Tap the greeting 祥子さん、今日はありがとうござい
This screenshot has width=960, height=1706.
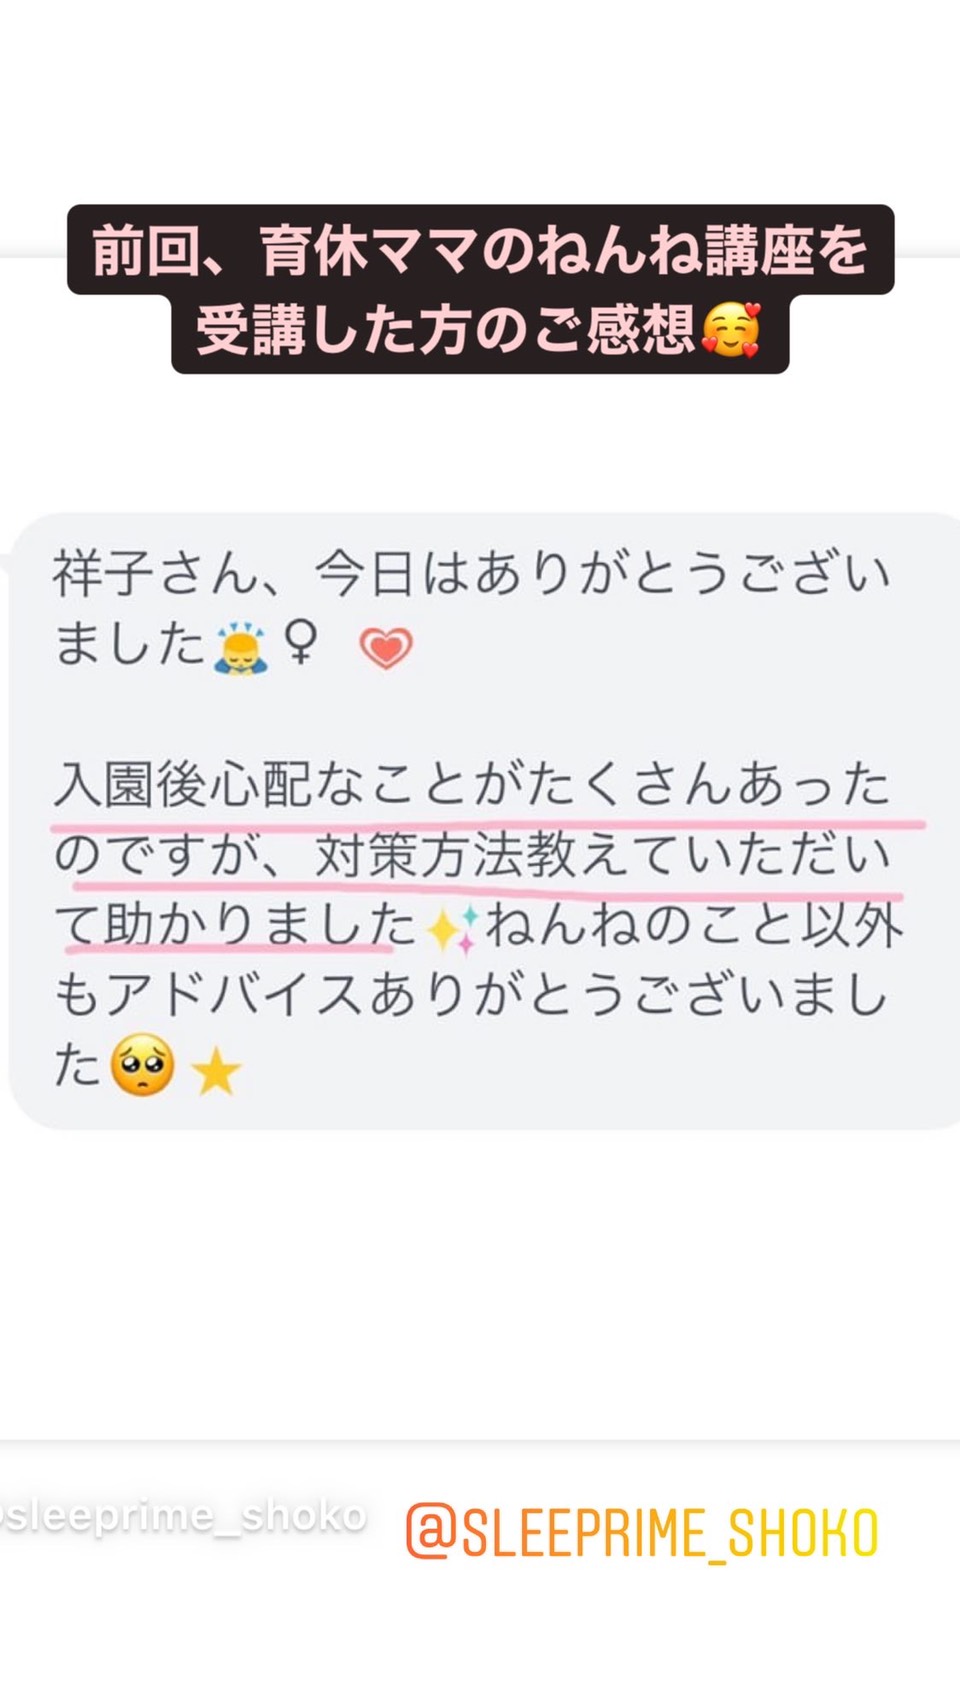tap(471, 574)
